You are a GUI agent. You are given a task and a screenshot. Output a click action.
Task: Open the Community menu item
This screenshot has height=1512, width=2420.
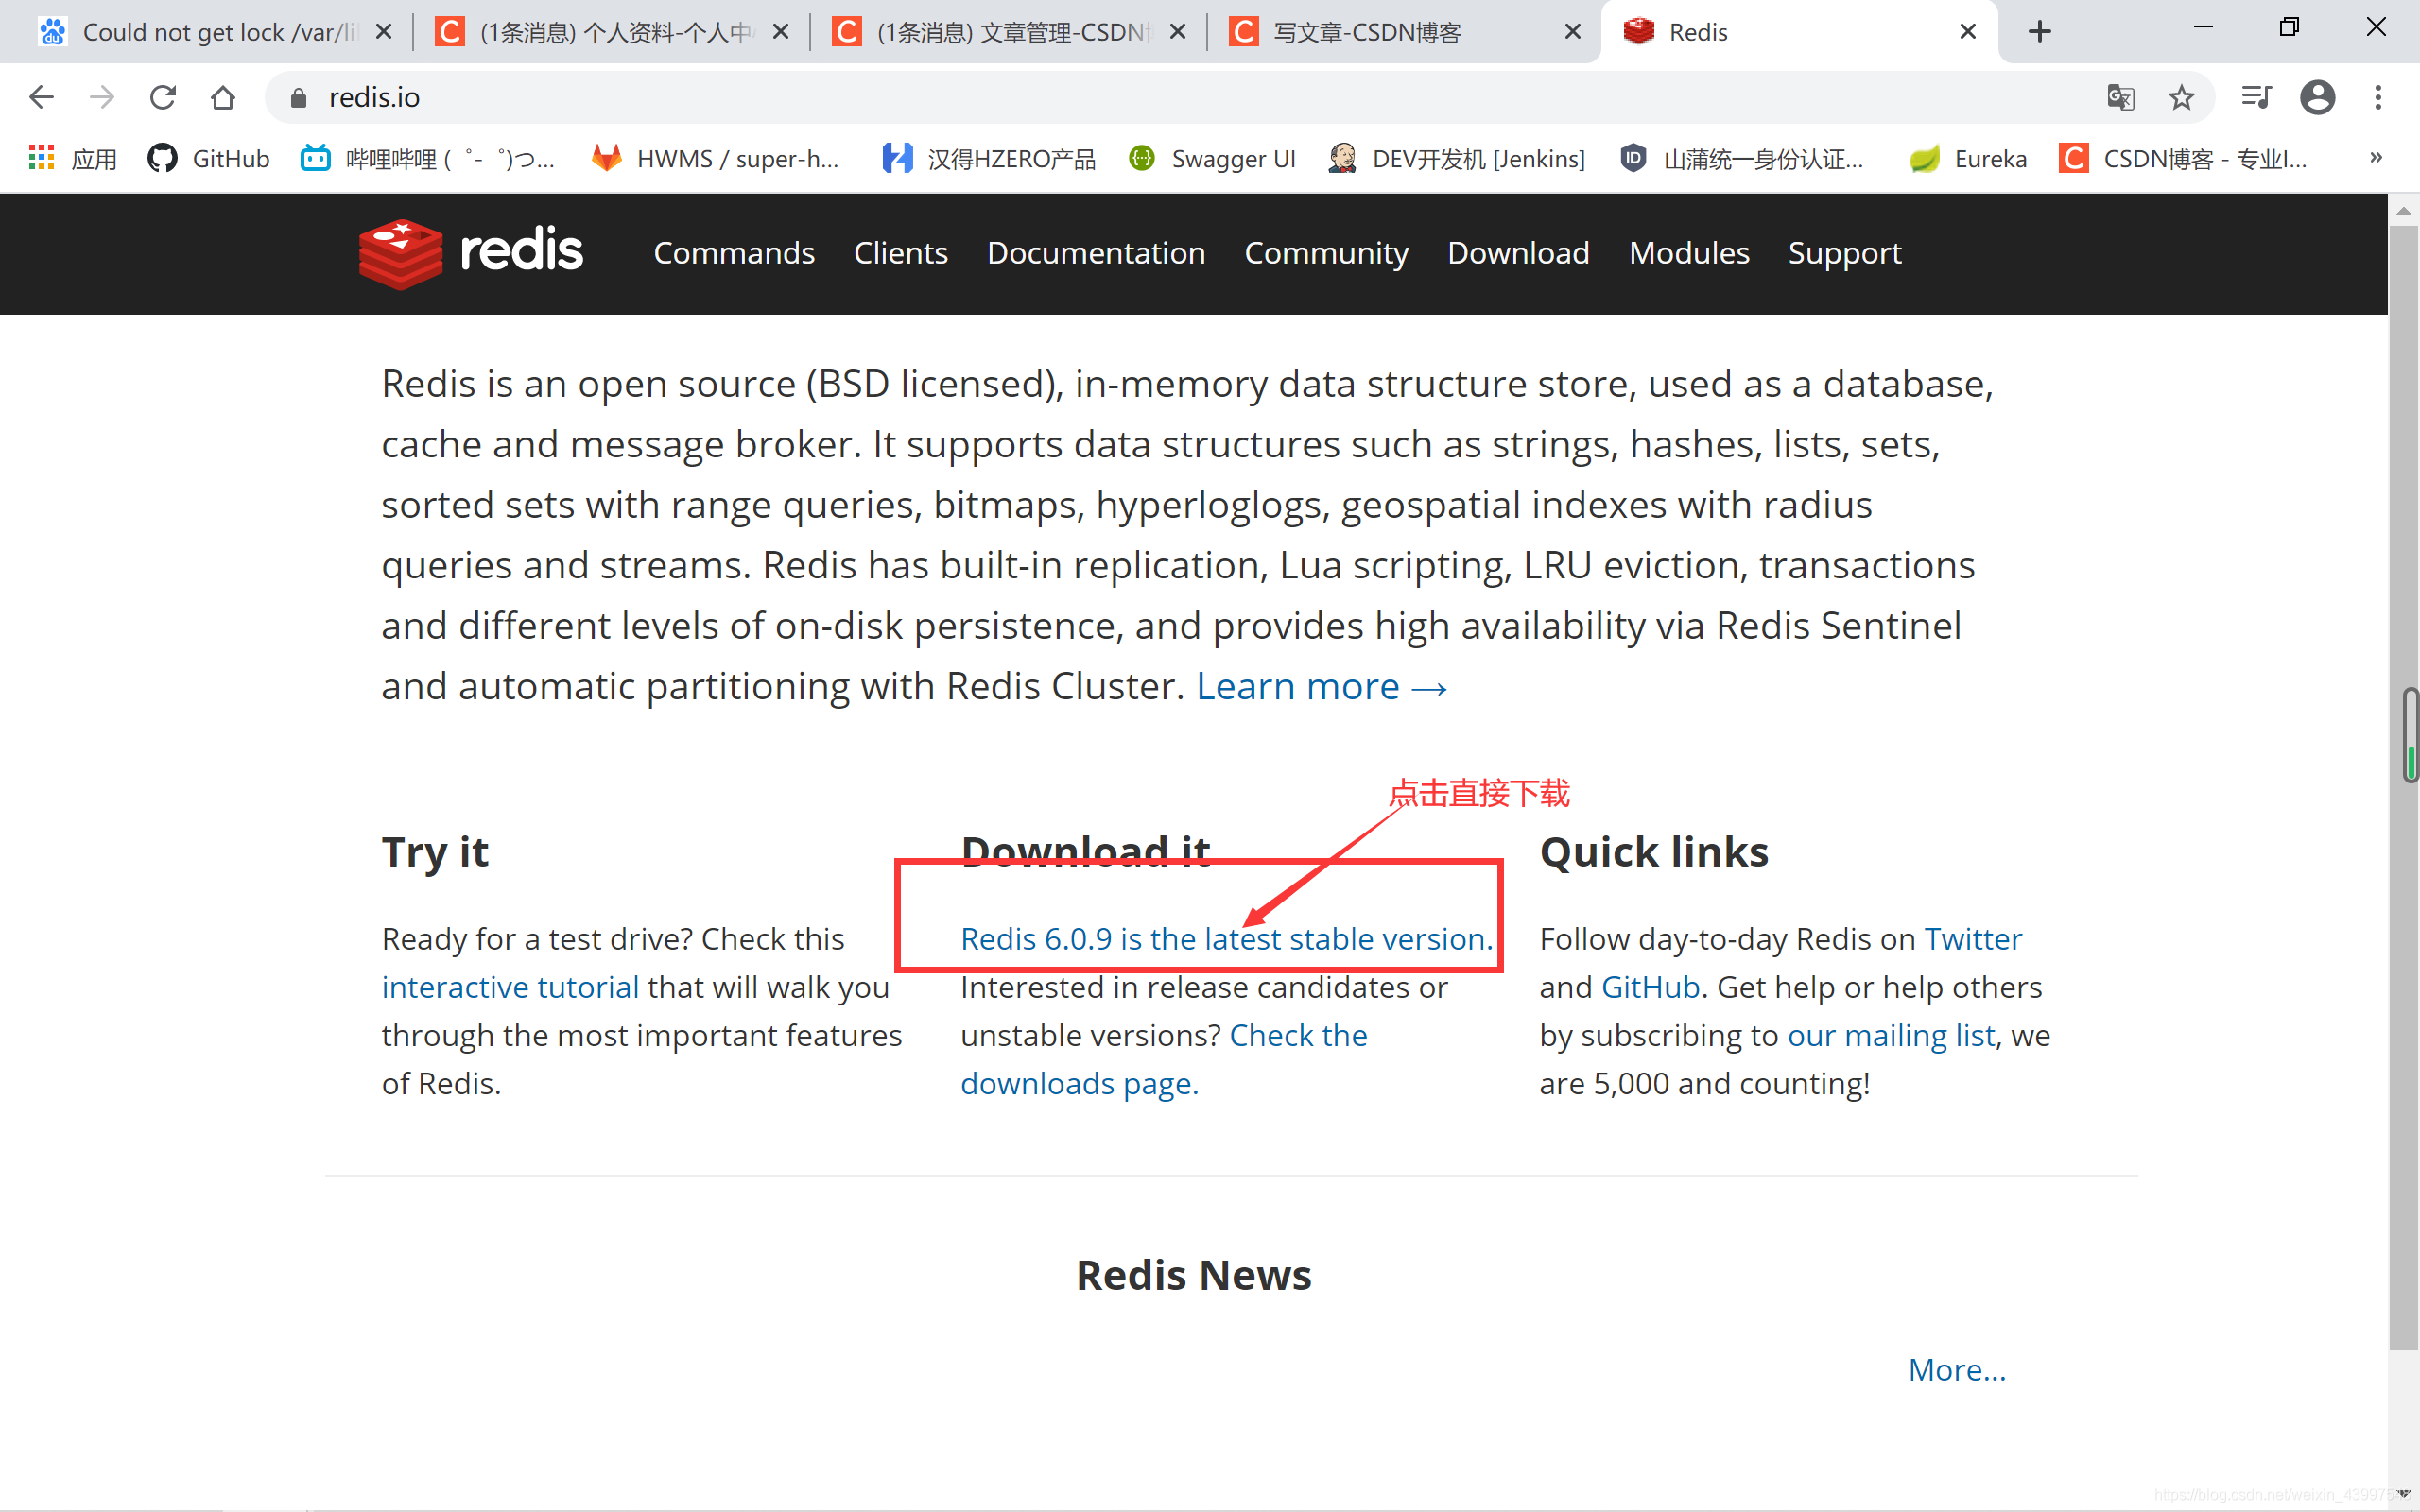1326,253
